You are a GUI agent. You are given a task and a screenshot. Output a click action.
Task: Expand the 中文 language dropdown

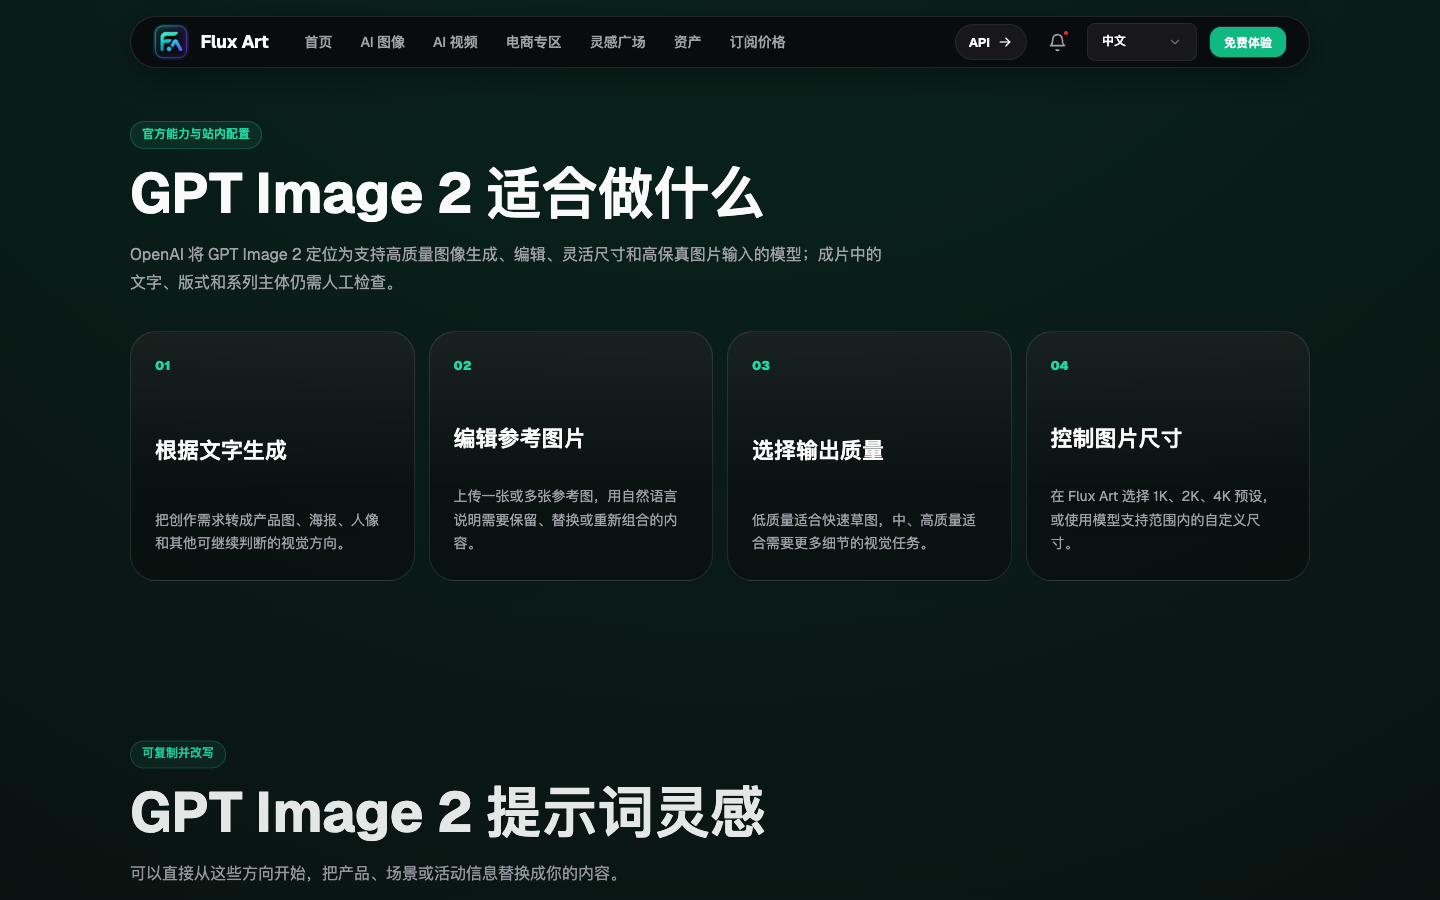pos(1141,42)
